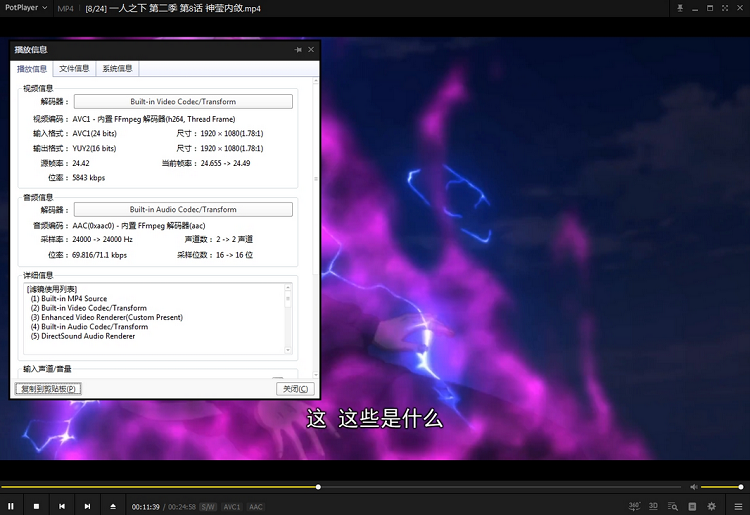Switch to the 系统信息 tab
750x515 pixels.
pyautogui.click(x=117, y=69)
